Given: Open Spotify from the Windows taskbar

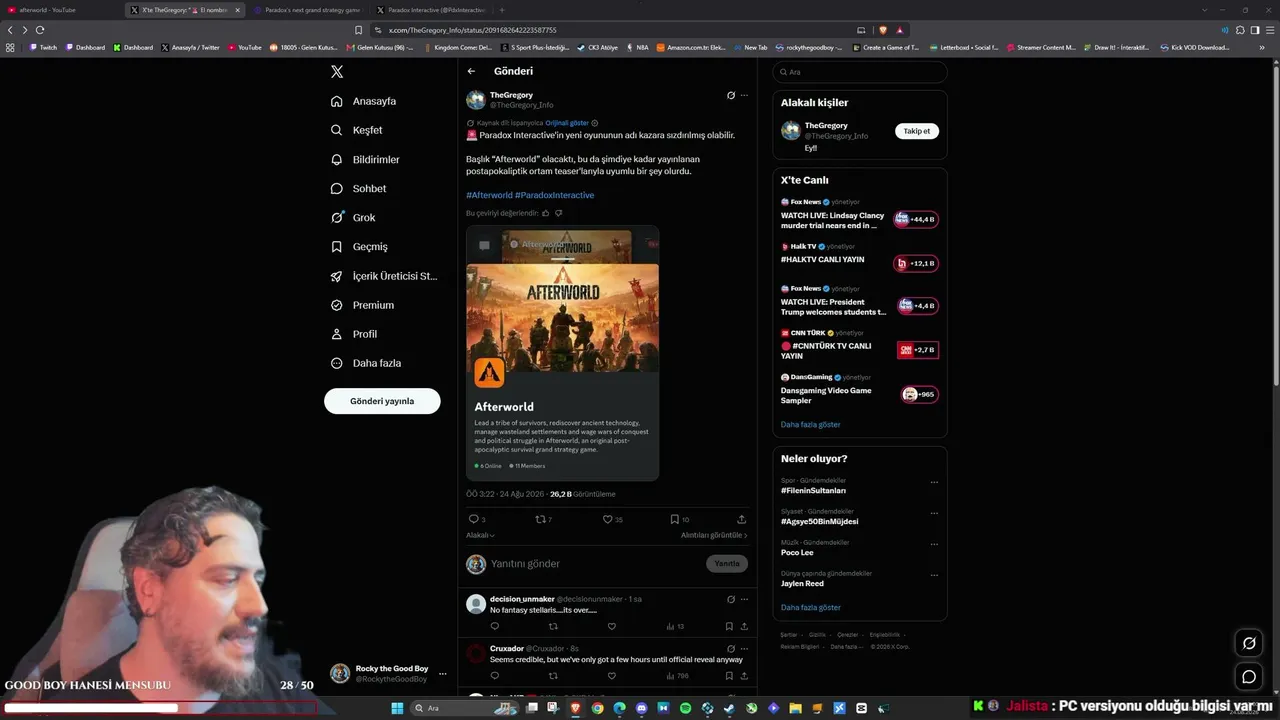Looking at the screenshot, I should tap(685, 708).
